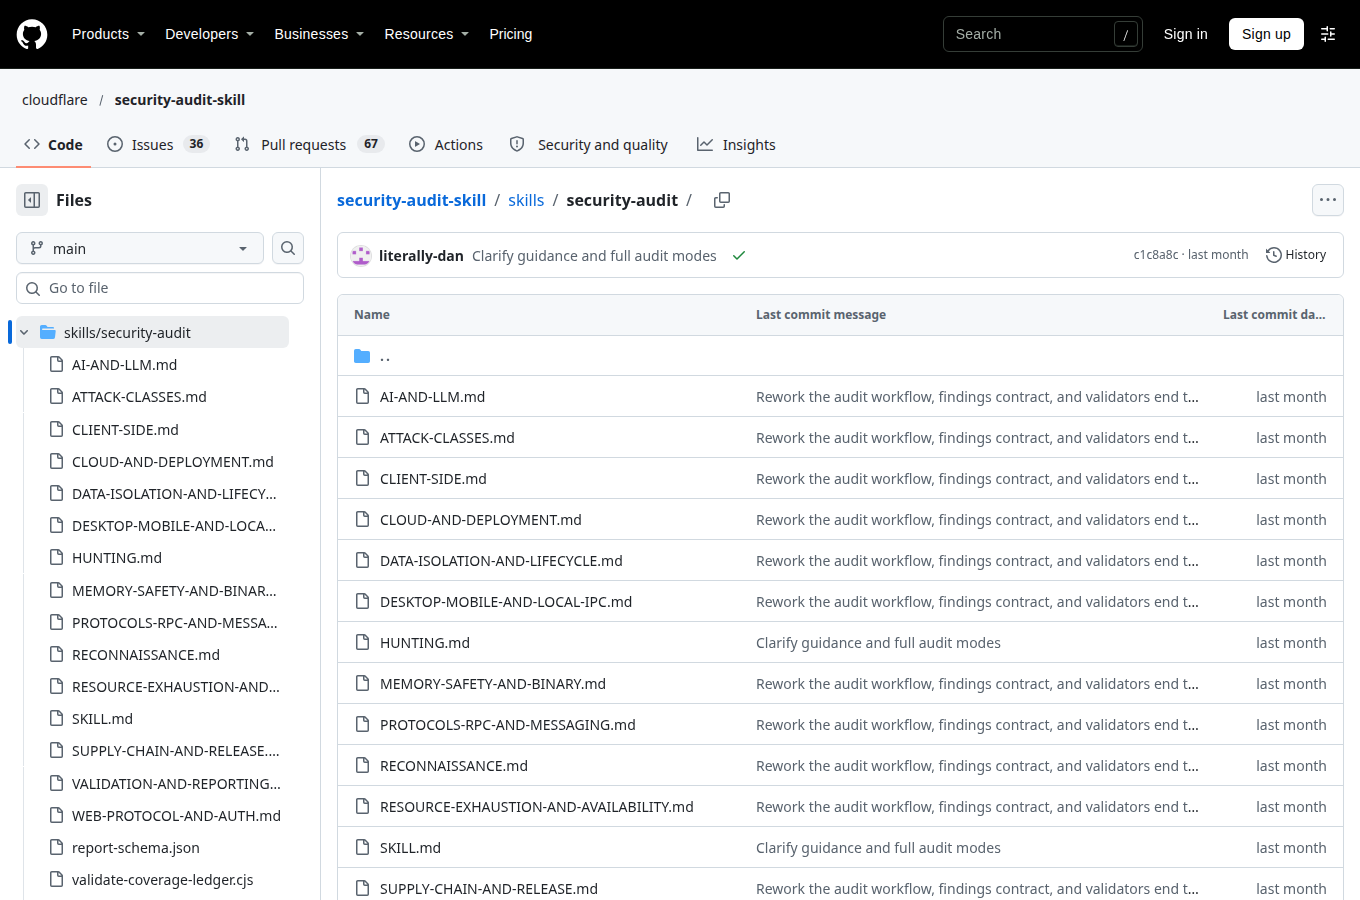
Task: Open literally-dan's avatar
Action: (361, 256)
